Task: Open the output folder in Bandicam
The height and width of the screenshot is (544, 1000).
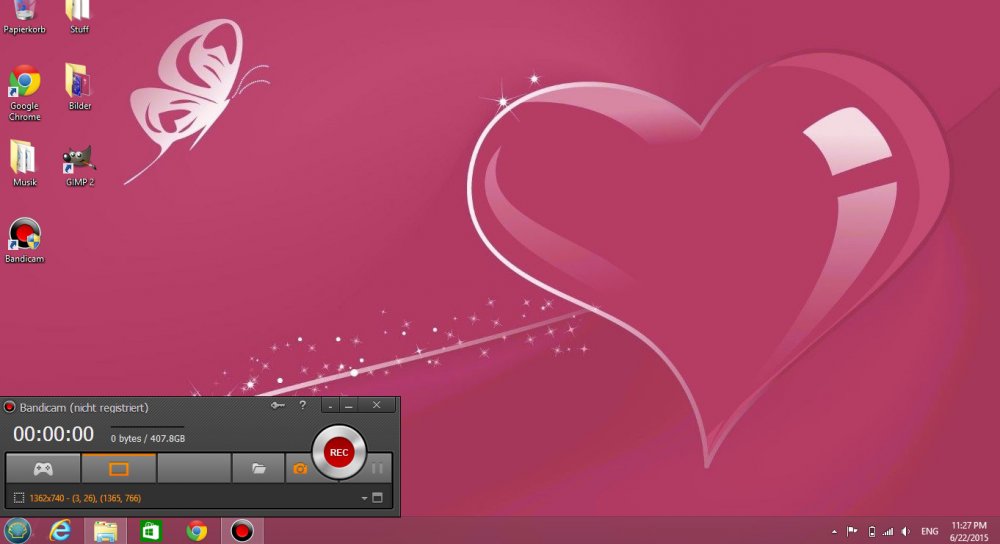Action: 258,468
